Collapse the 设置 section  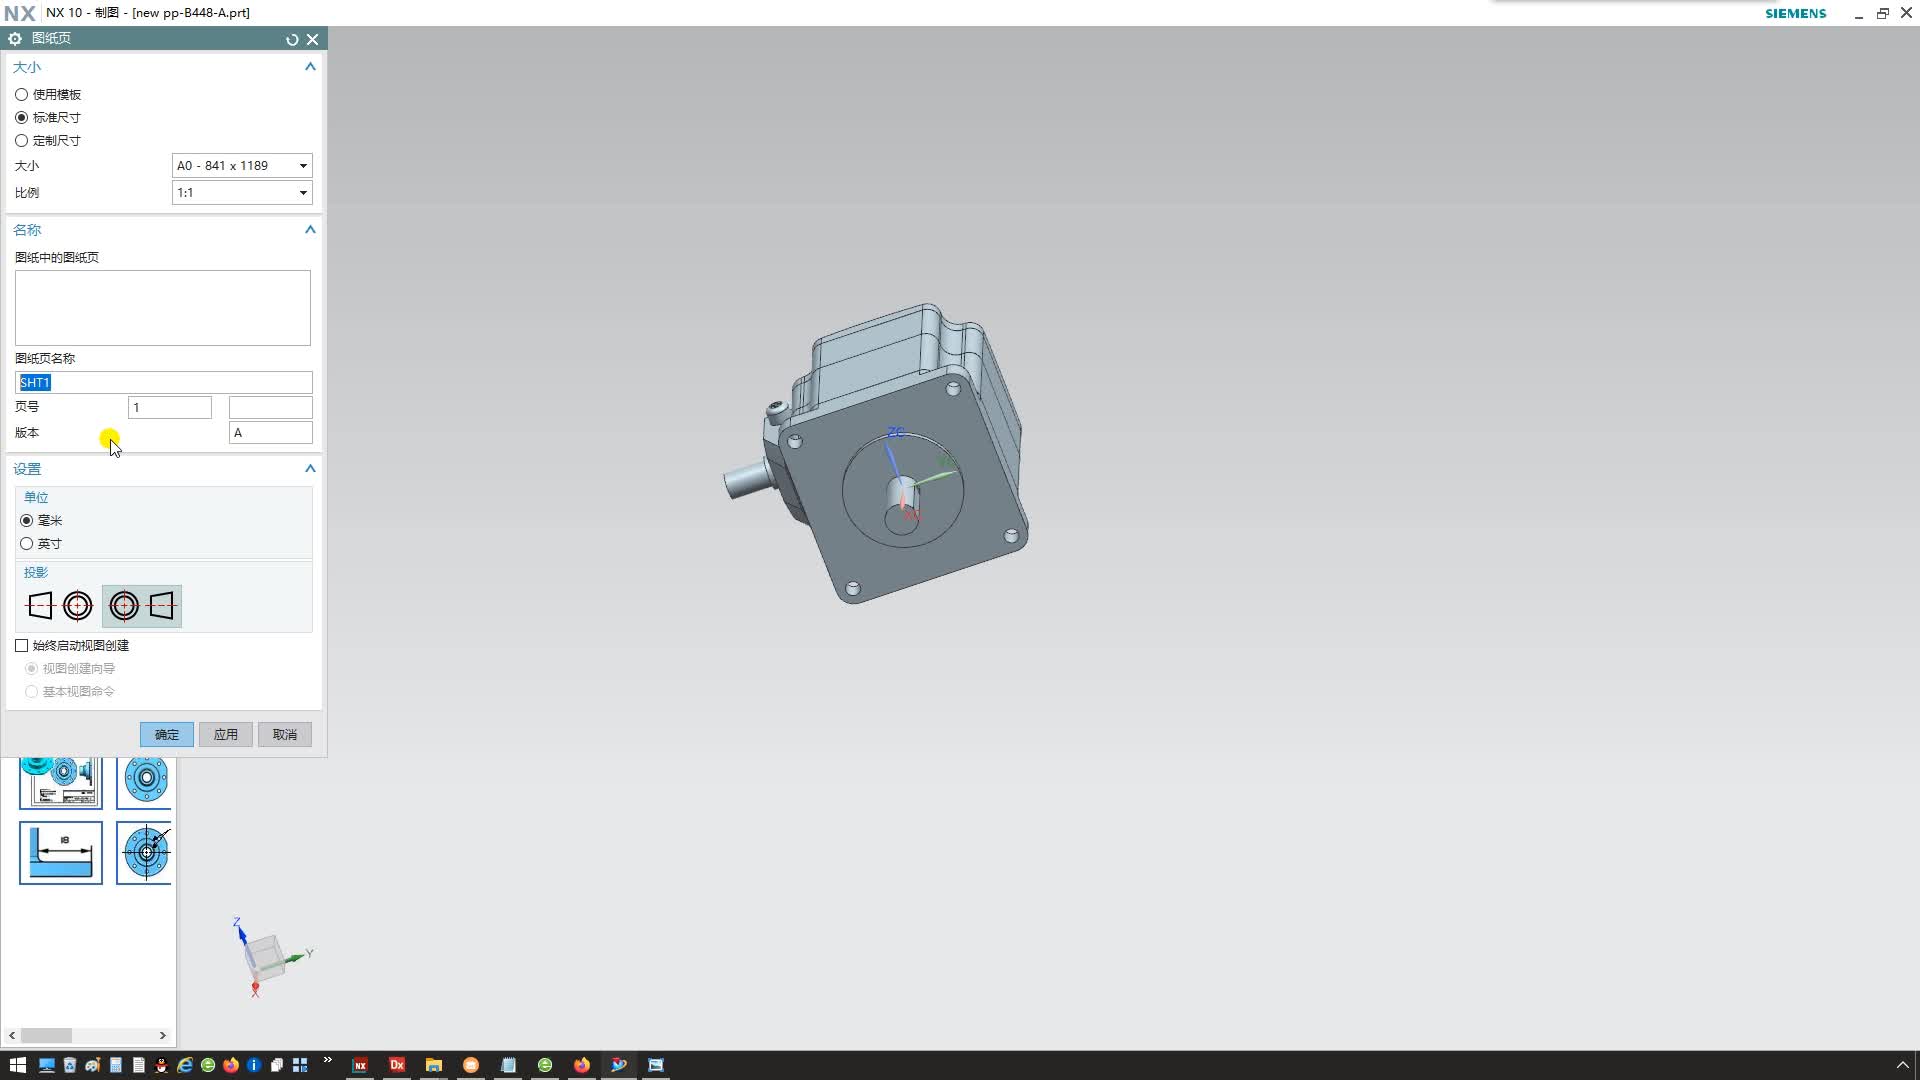point(310,469)
